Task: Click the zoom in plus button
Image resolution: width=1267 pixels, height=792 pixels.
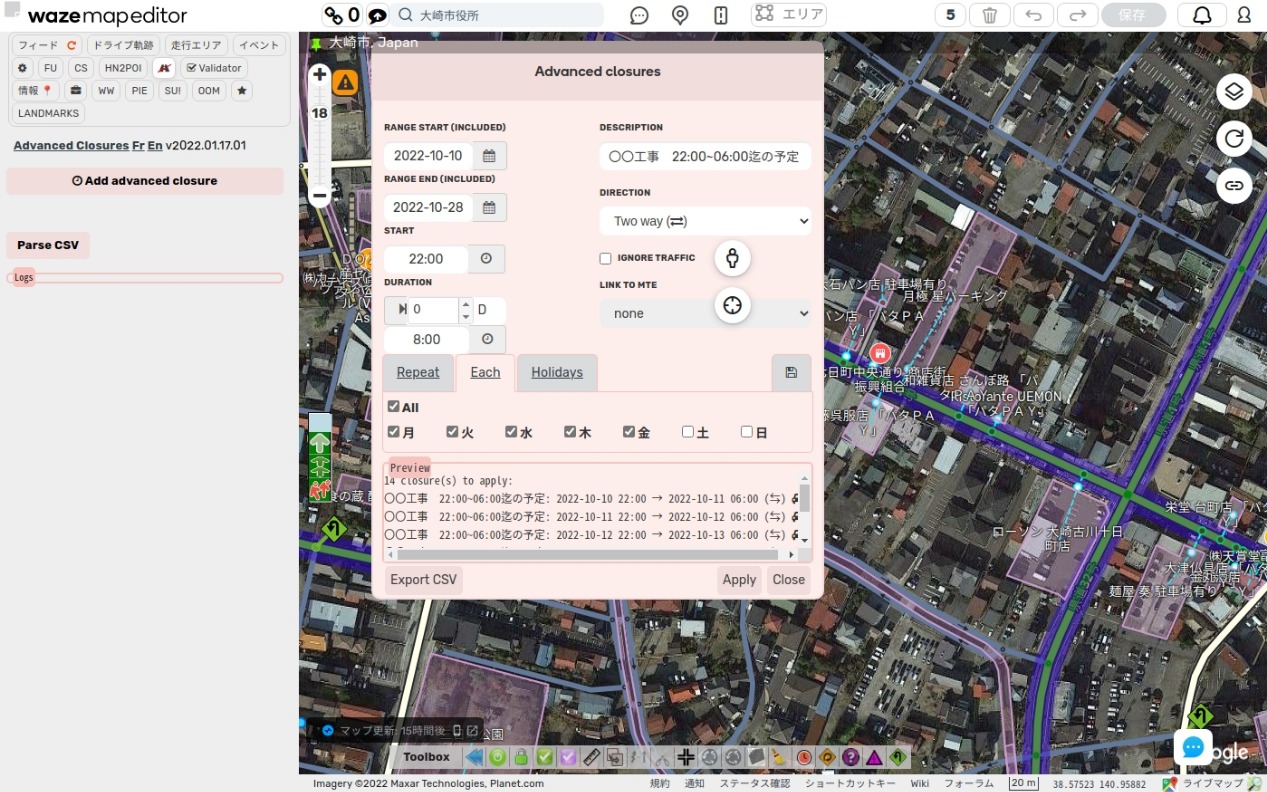Action: pos(319,74)
